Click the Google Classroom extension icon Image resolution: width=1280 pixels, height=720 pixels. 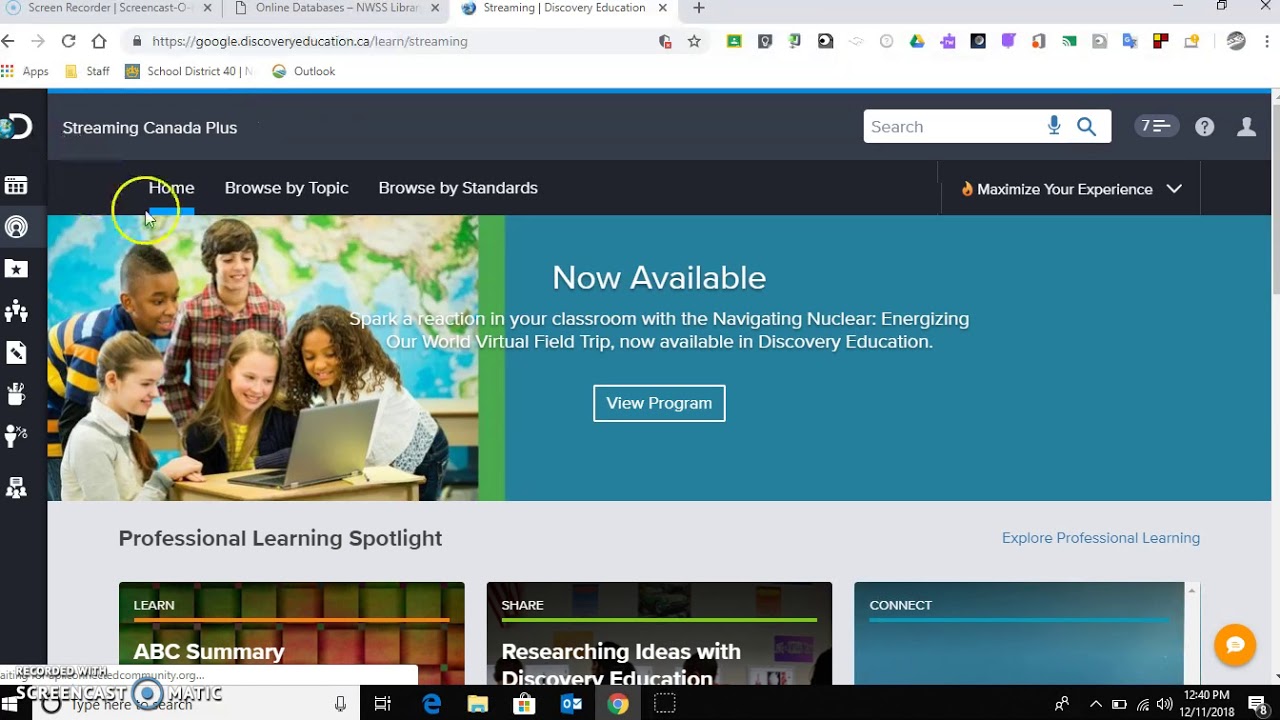[x=734, y=41]
